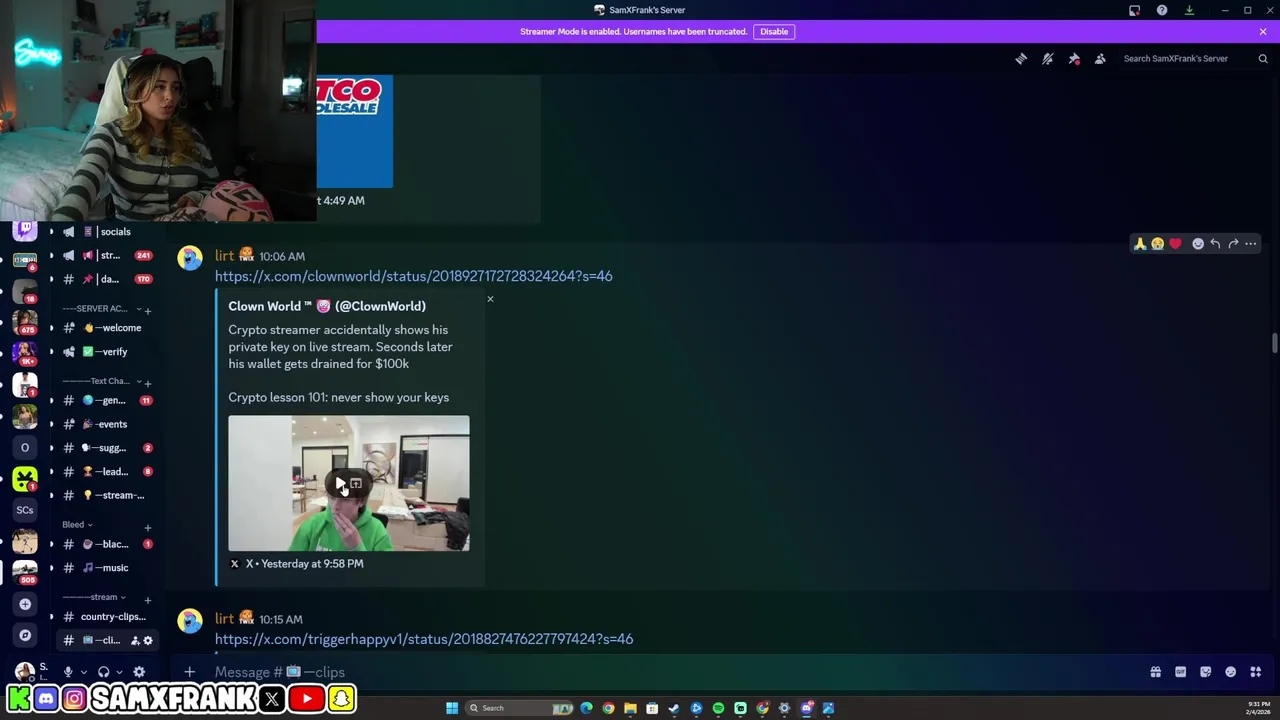Image resolution: width=1280 pixels, height=720 pixels.
Task: Open the Discord inbox icon
Action: click(x=1134, y=10)
